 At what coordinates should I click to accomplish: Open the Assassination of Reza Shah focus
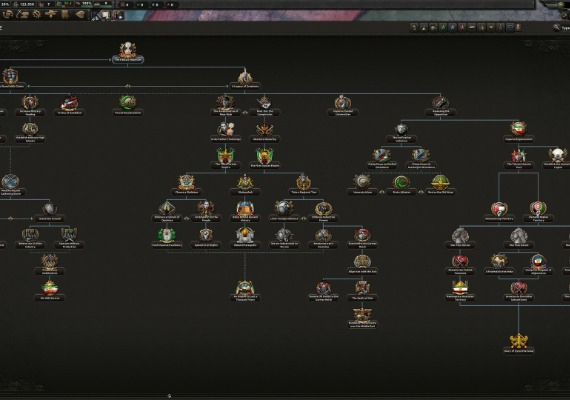click(x=225, y=105)
